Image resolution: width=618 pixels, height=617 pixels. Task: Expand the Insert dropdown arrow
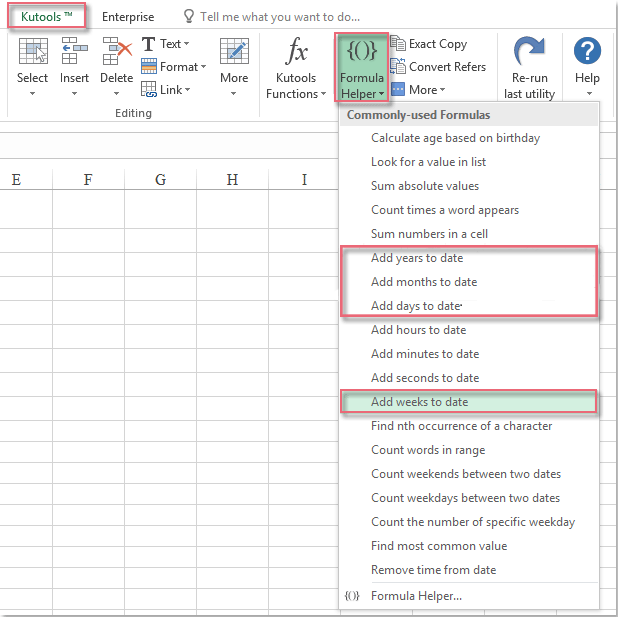(x=74, y=94)
